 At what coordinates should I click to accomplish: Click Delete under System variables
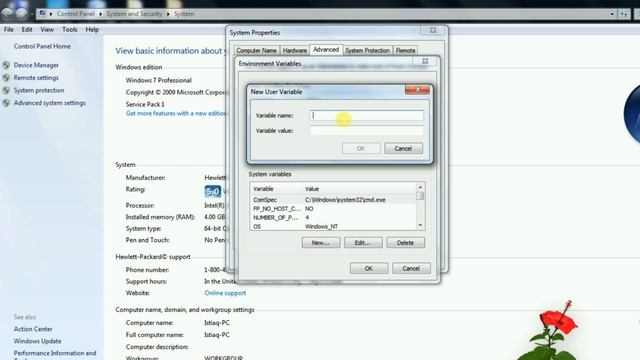coord(405,243)
